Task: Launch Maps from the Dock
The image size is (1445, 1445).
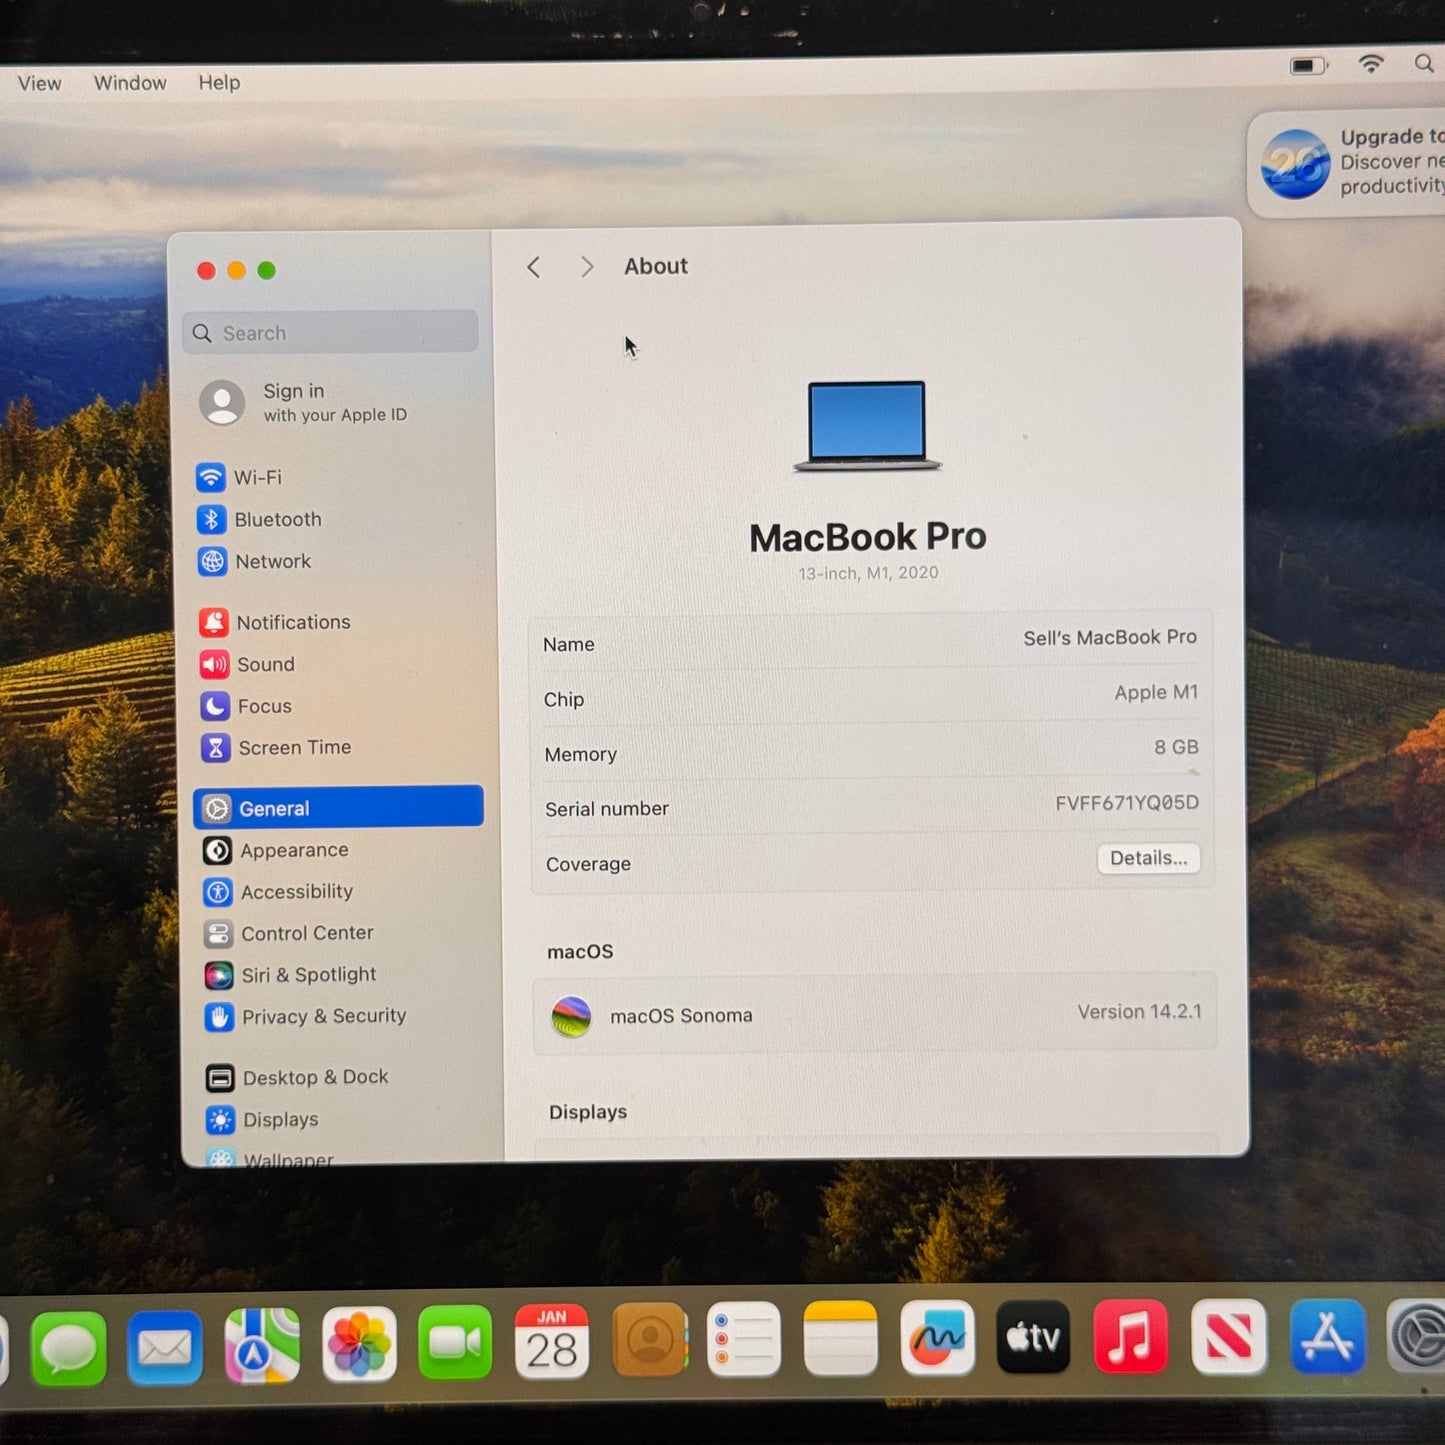Action: coord(262,1346)
